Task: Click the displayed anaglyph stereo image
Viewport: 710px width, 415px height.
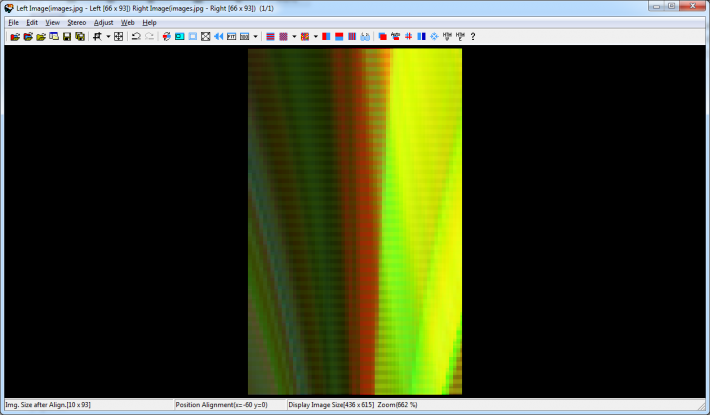Action: pos(355,222)
